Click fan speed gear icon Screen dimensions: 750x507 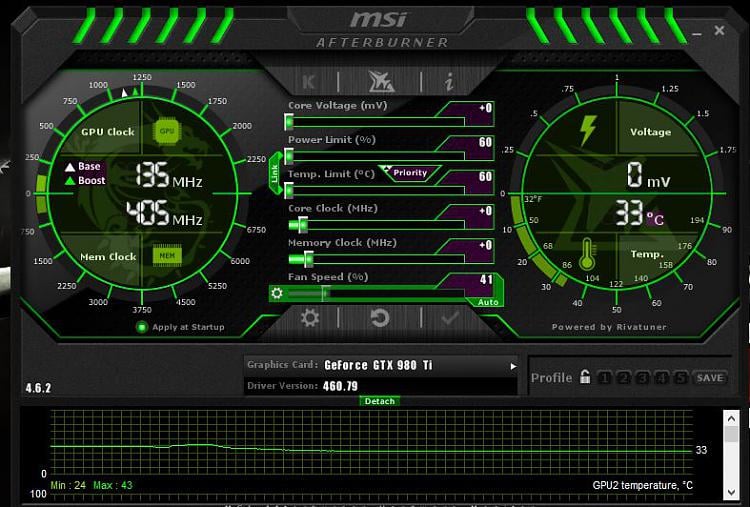pos(277,293)
